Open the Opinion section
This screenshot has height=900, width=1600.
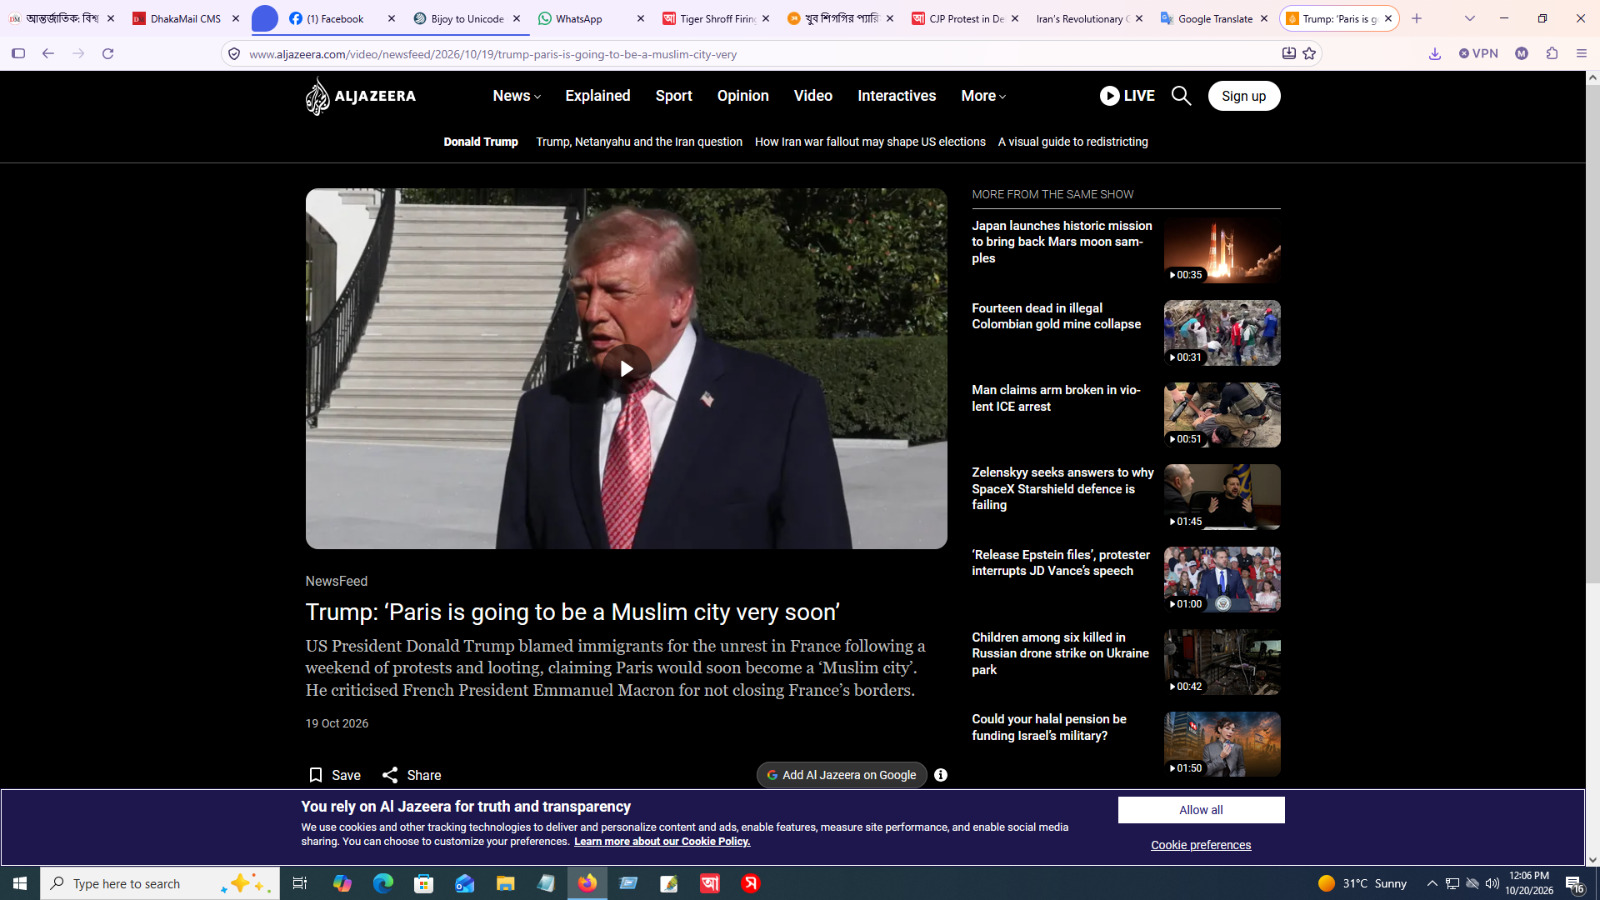click(x=743, y=96)
